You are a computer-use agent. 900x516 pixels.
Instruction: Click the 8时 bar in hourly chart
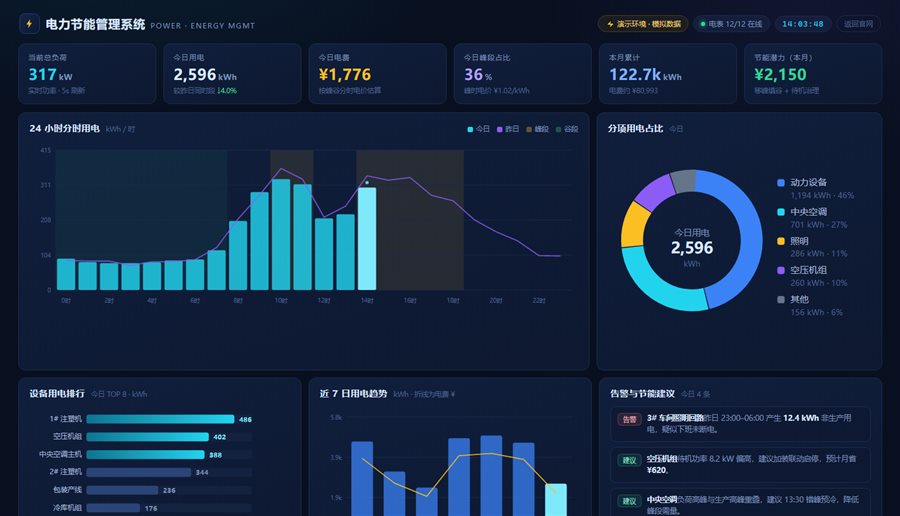pyautogui.click(x=238, y=255)
